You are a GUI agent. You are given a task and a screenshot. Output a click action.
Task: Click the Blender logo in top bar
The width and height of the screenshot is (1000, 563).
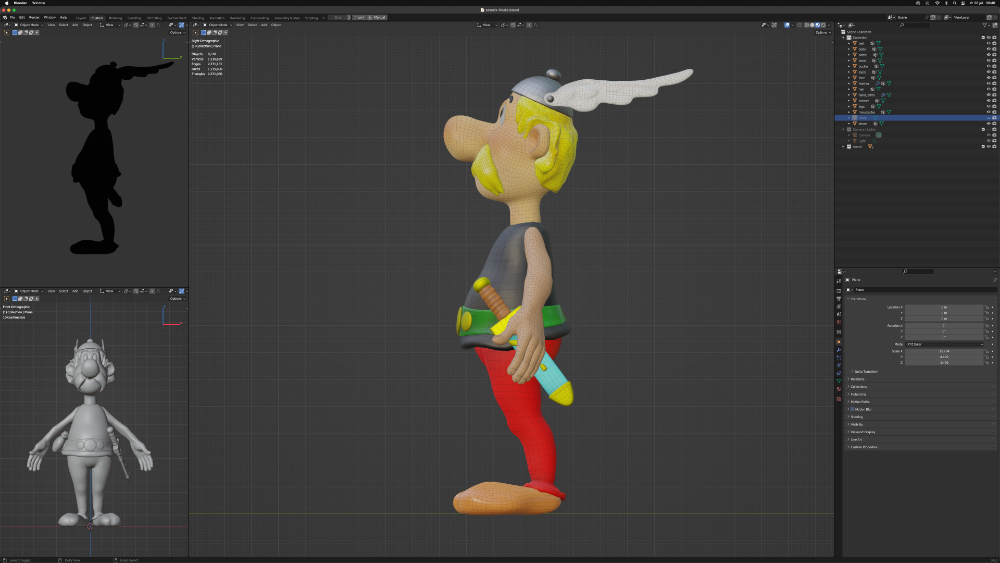[x=4, y=17]
